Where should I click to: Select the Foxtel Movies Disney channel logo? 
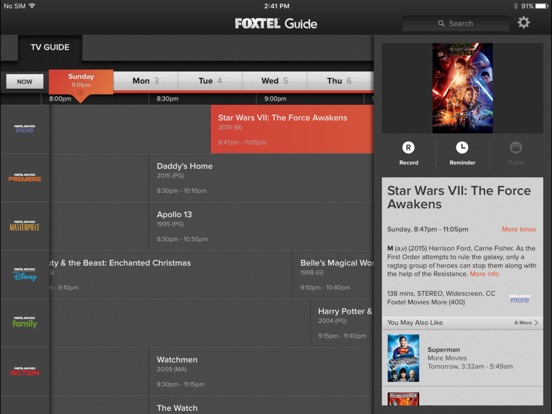(x=24, y=275)
